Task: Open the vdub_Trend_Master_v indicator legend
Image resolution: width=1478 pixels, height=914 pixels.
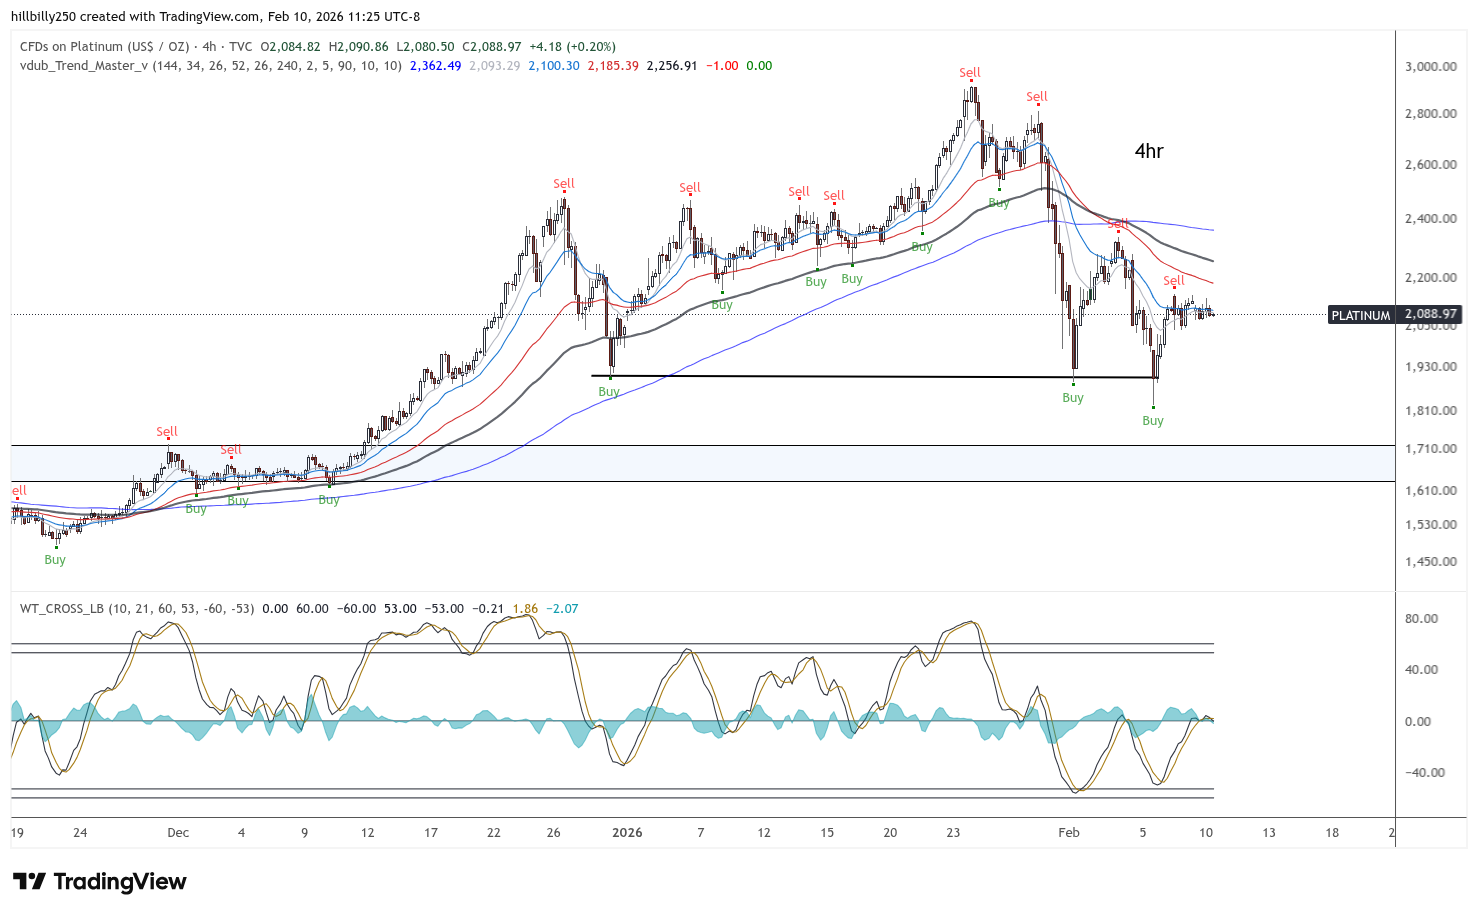Action: [84, 66]
